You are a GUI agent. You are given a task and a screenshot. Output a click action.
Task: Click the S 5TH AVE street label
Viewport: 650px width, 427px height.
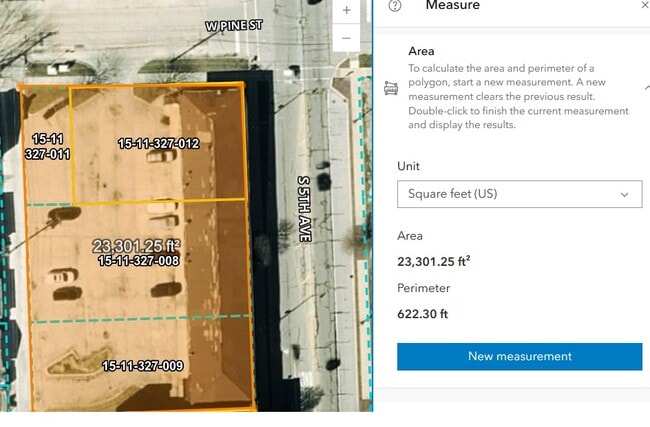pos(304,209)
